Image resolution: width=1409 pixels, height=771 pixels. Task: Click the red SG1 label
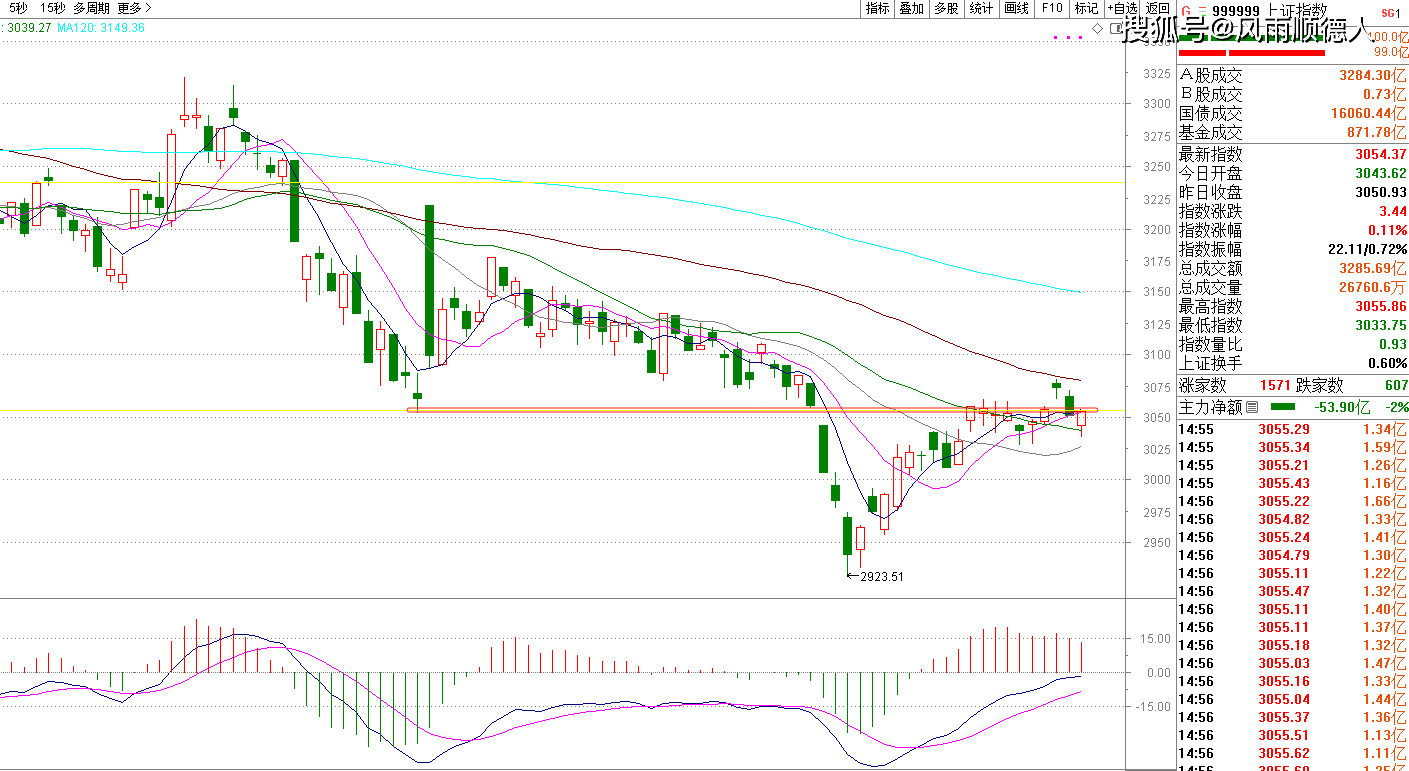click(1390, 13)
